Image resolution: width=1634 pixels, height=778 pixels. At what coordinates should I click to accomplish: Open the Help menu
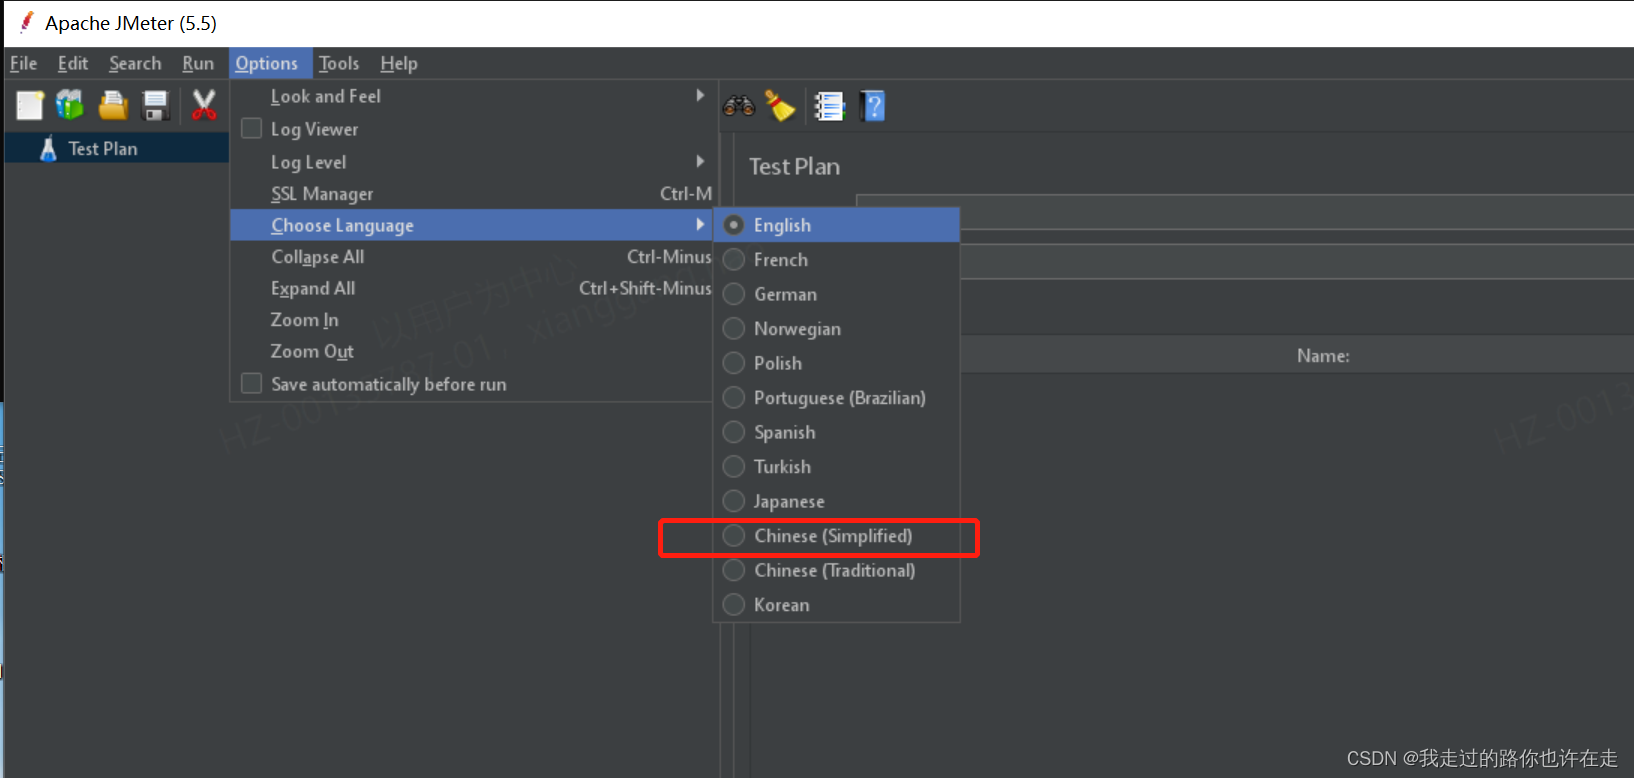point(399,63)
